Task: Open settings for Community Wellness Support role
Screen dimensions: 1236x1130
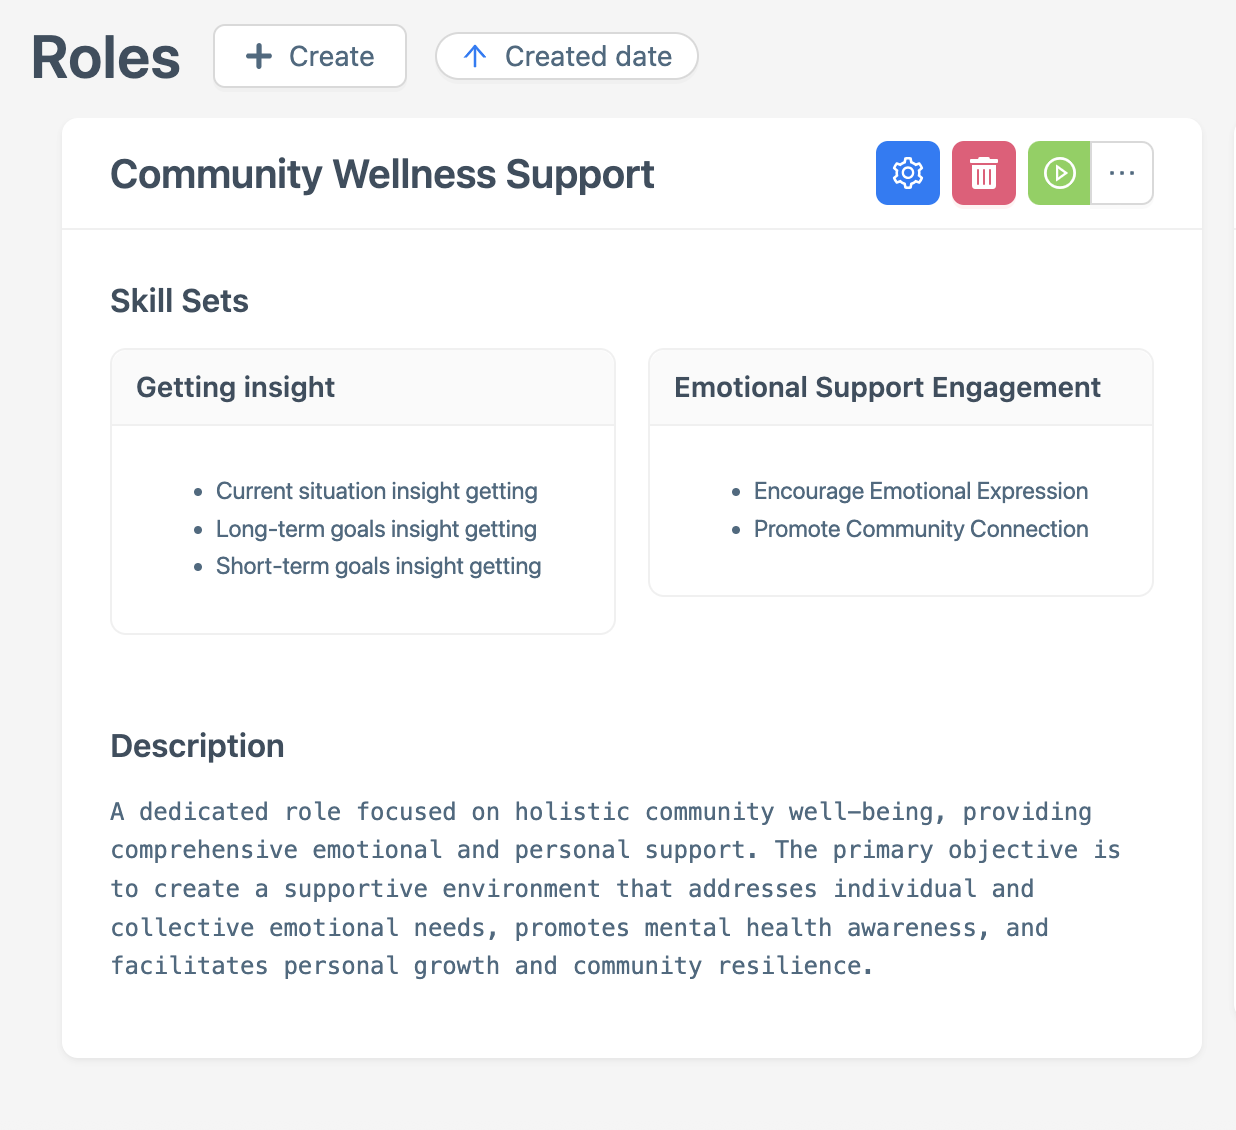Action: point(907,173)
